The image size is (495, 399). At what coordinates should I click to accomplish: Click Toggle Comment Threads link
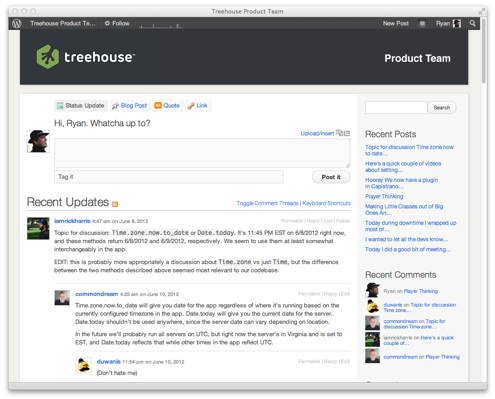coord(267,203)
